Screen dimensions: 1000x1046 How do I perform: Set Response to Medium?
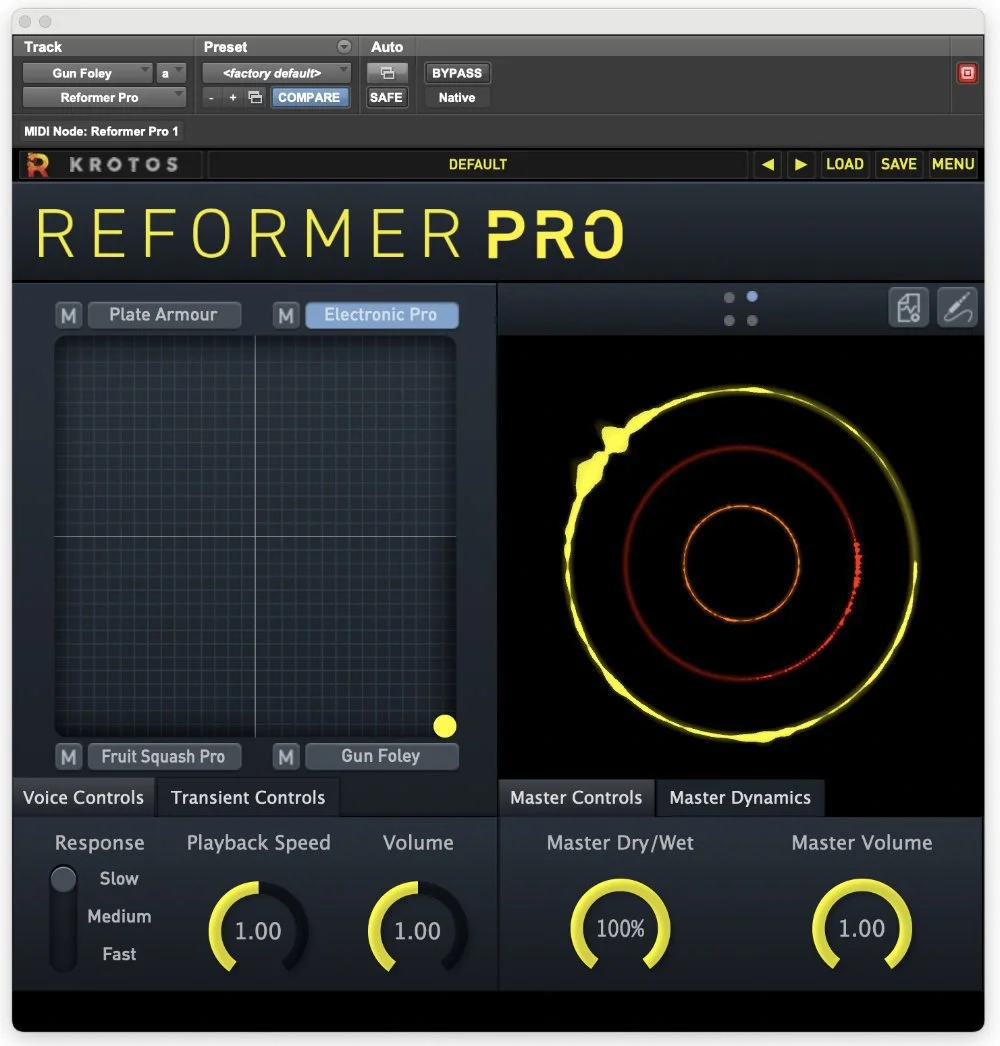tap(119, 916)
